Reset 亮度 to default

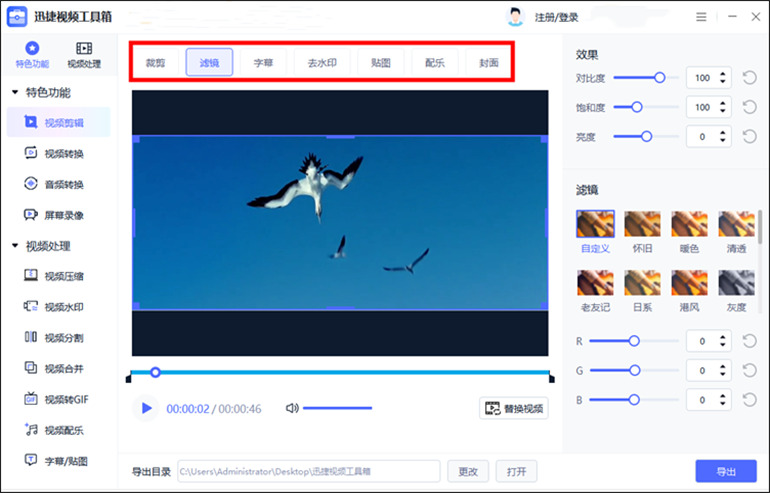[749, 137]
